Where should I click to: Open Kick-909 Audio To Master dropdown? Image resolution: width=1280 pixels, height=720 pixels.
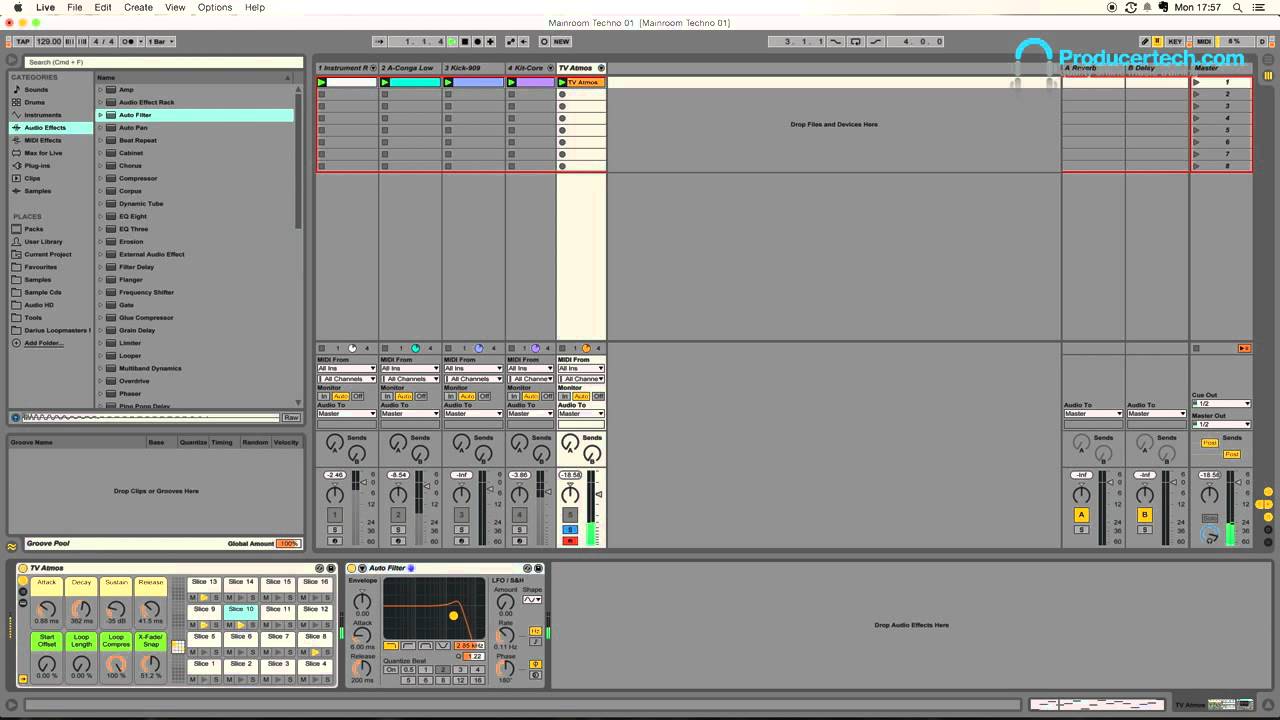click(473, 414)
